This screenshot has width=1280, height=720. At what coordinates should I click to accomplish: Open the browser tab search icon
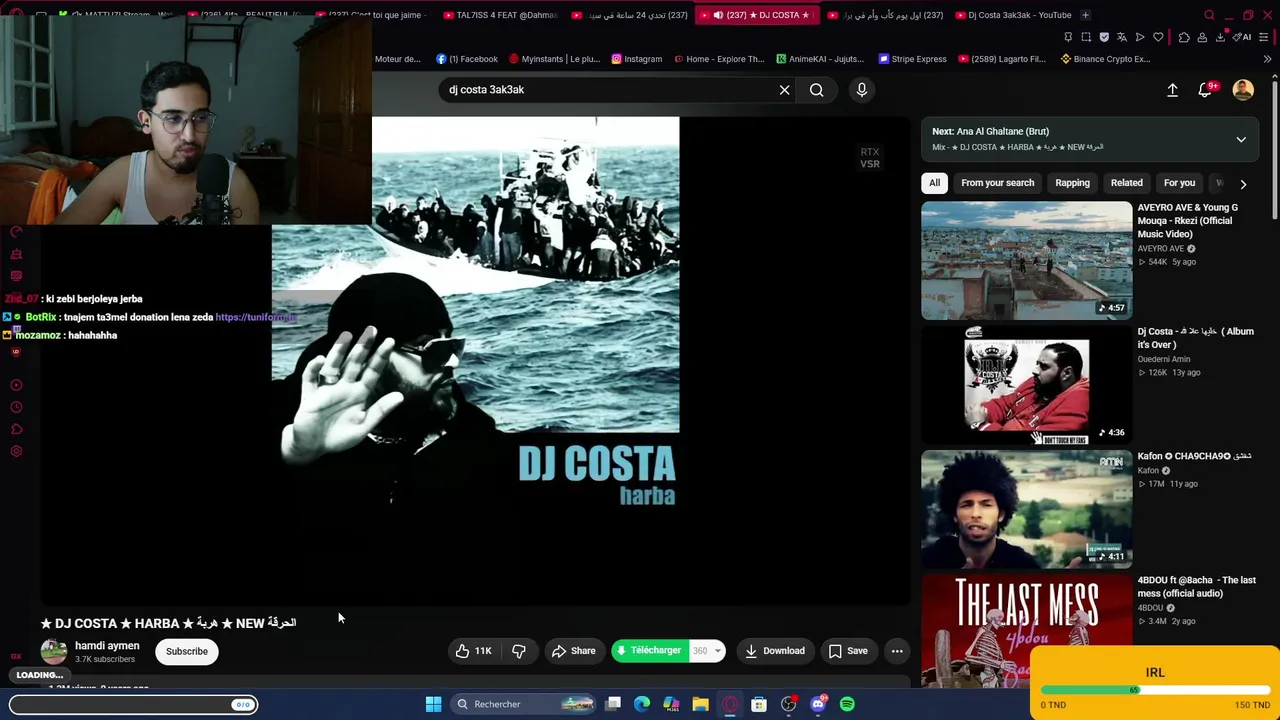(1209, 15)
